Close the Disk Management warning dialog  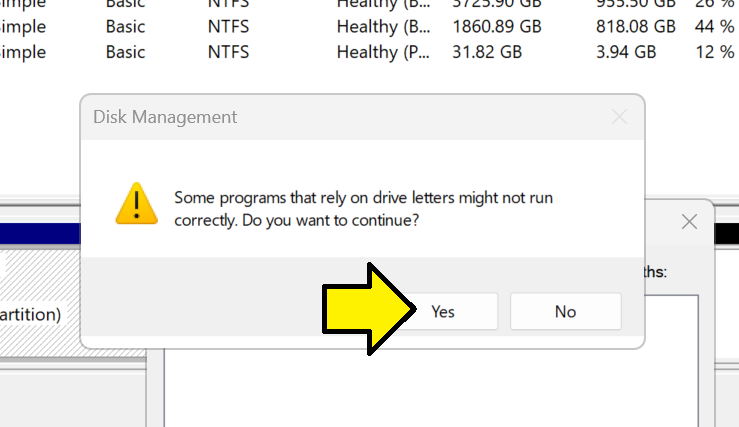(x=619, y=117)
